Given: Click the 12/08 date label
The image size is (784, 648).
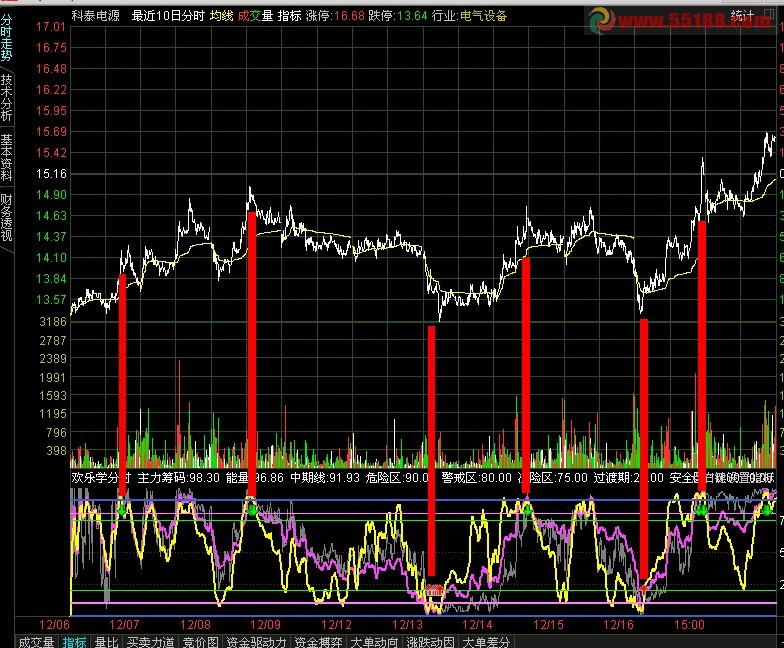Looking at the screenshot, I should coord(196,624).
